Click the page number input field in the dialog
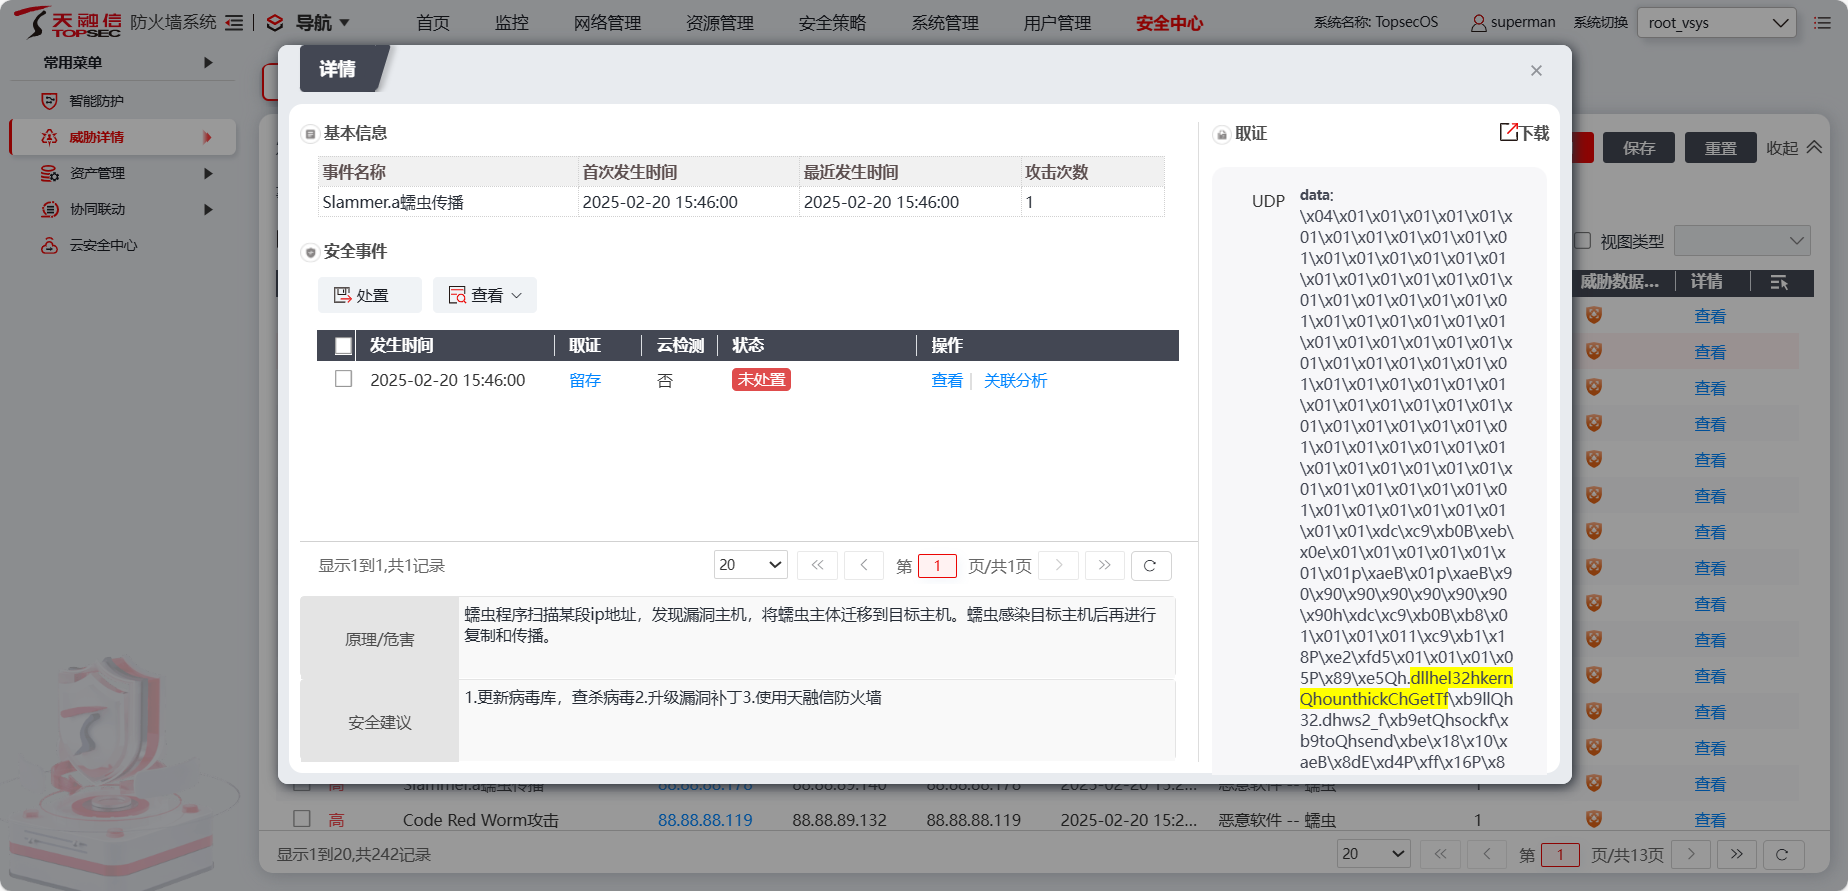Image resolution: width=1848 pixels, height=891 pixels. pos(937,566)
